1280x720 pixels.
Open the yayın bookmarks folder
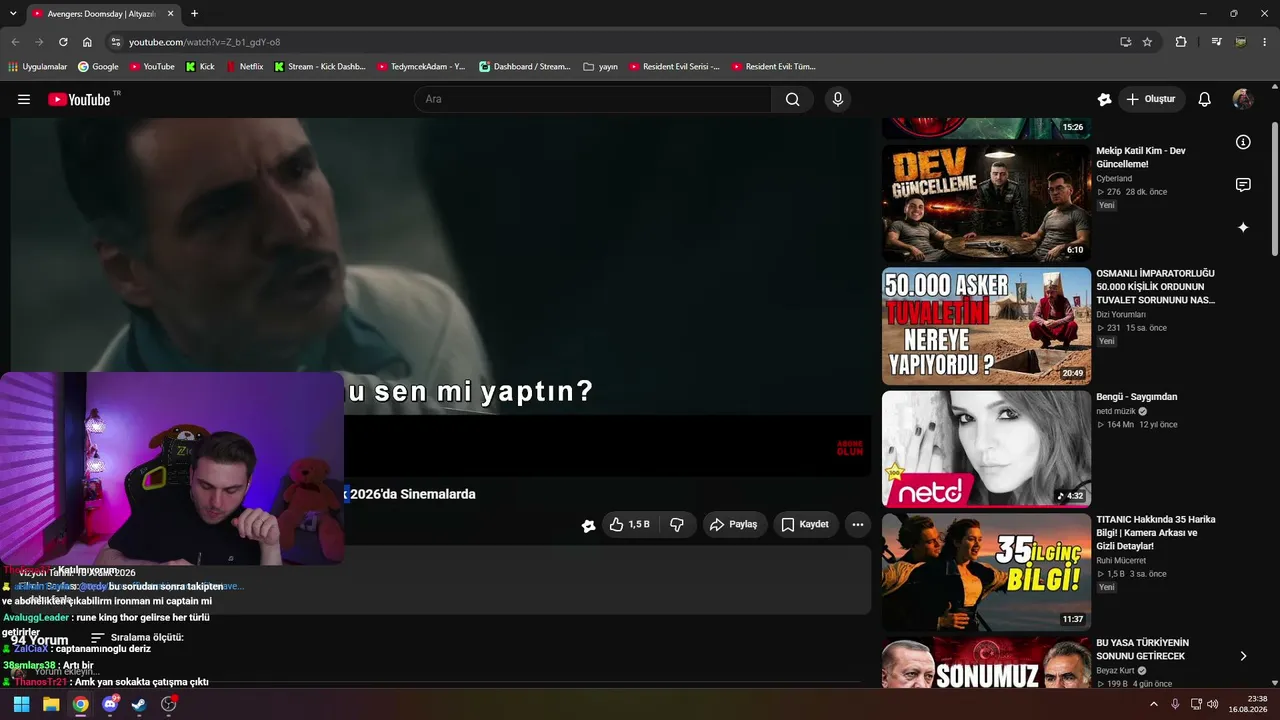point(600,67)
